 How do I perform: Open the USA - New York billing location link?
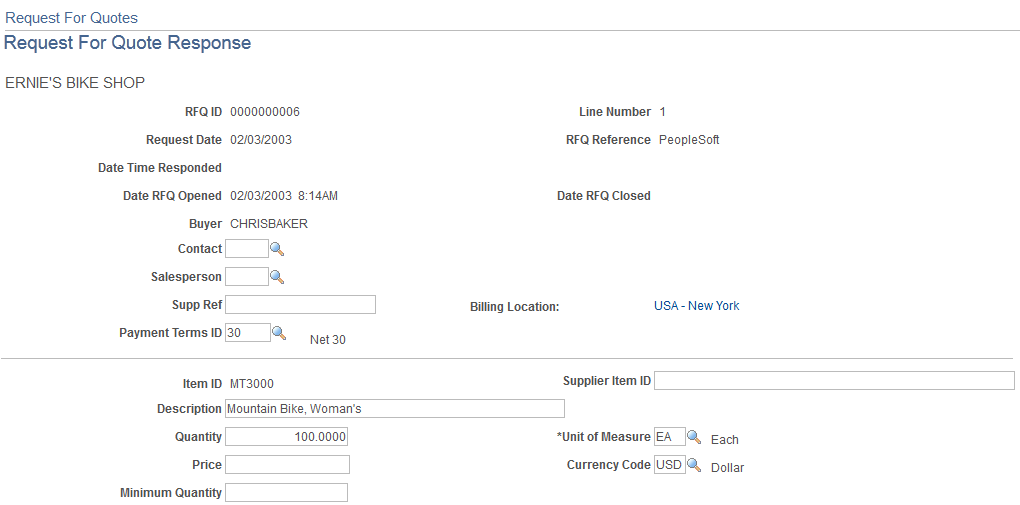click(x=696, y=306)
